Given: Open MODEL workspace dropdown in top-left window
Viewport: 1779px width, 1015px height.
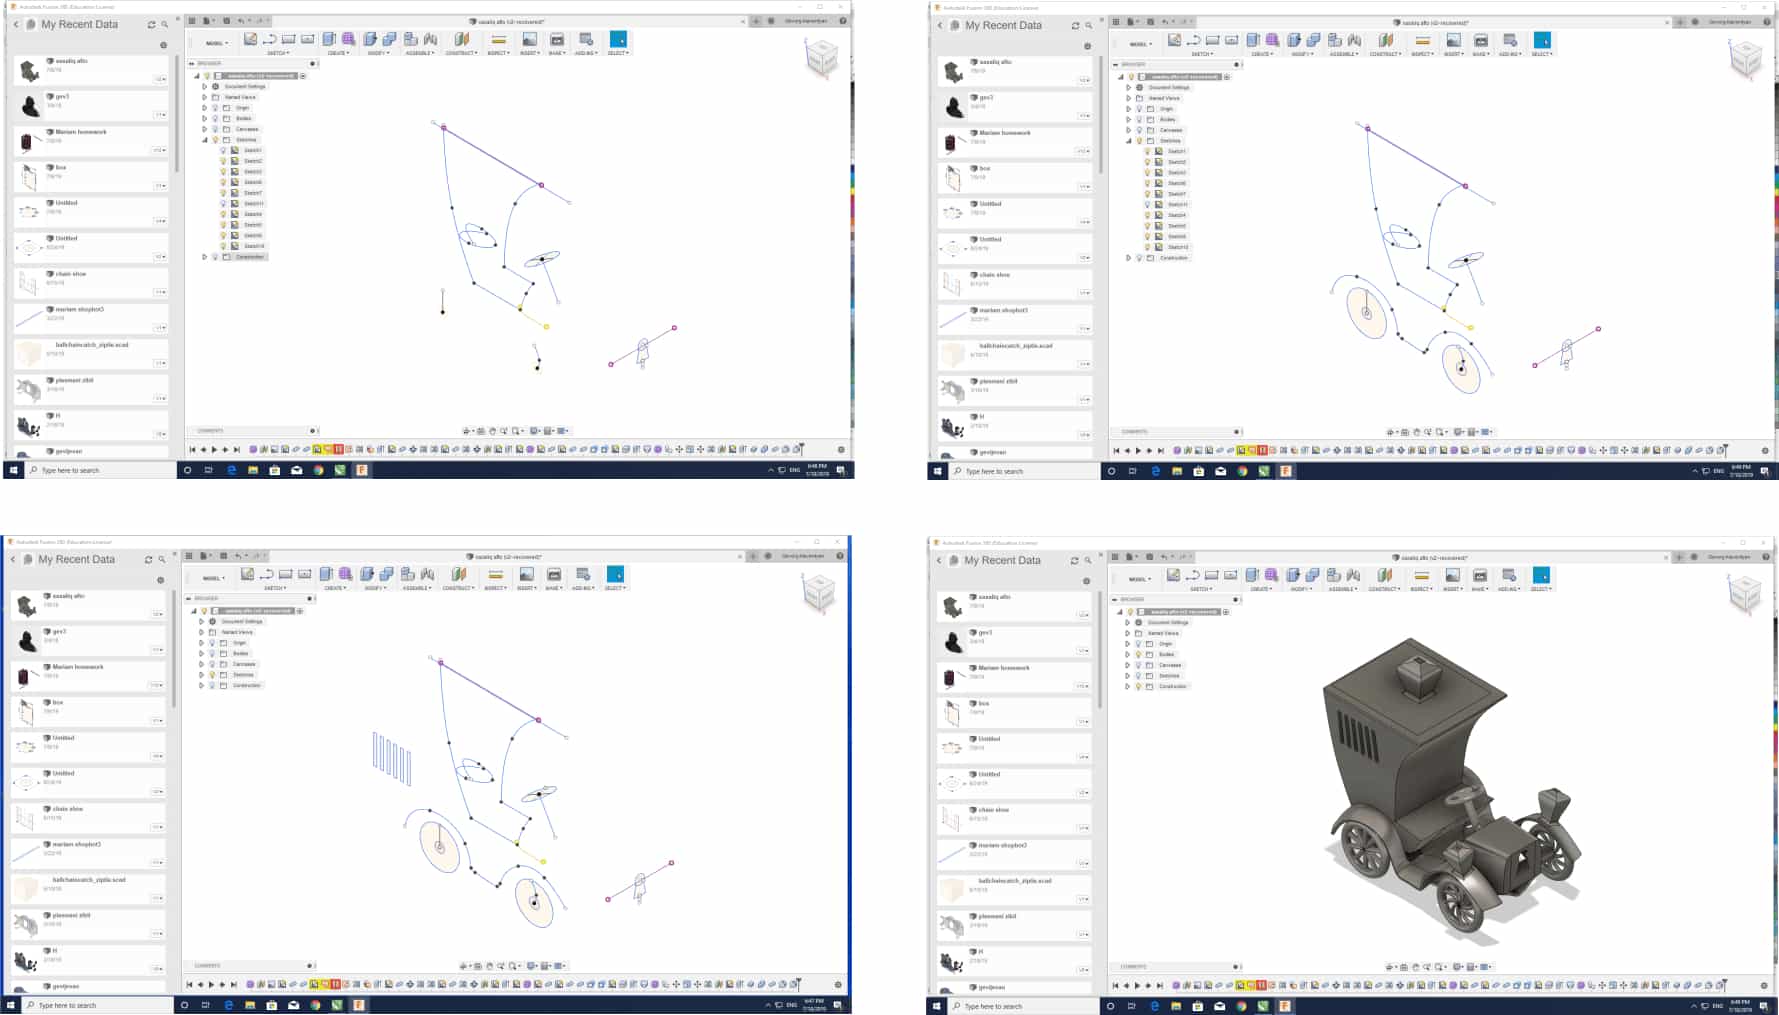Looking at the screenshot, I should 216,43.
